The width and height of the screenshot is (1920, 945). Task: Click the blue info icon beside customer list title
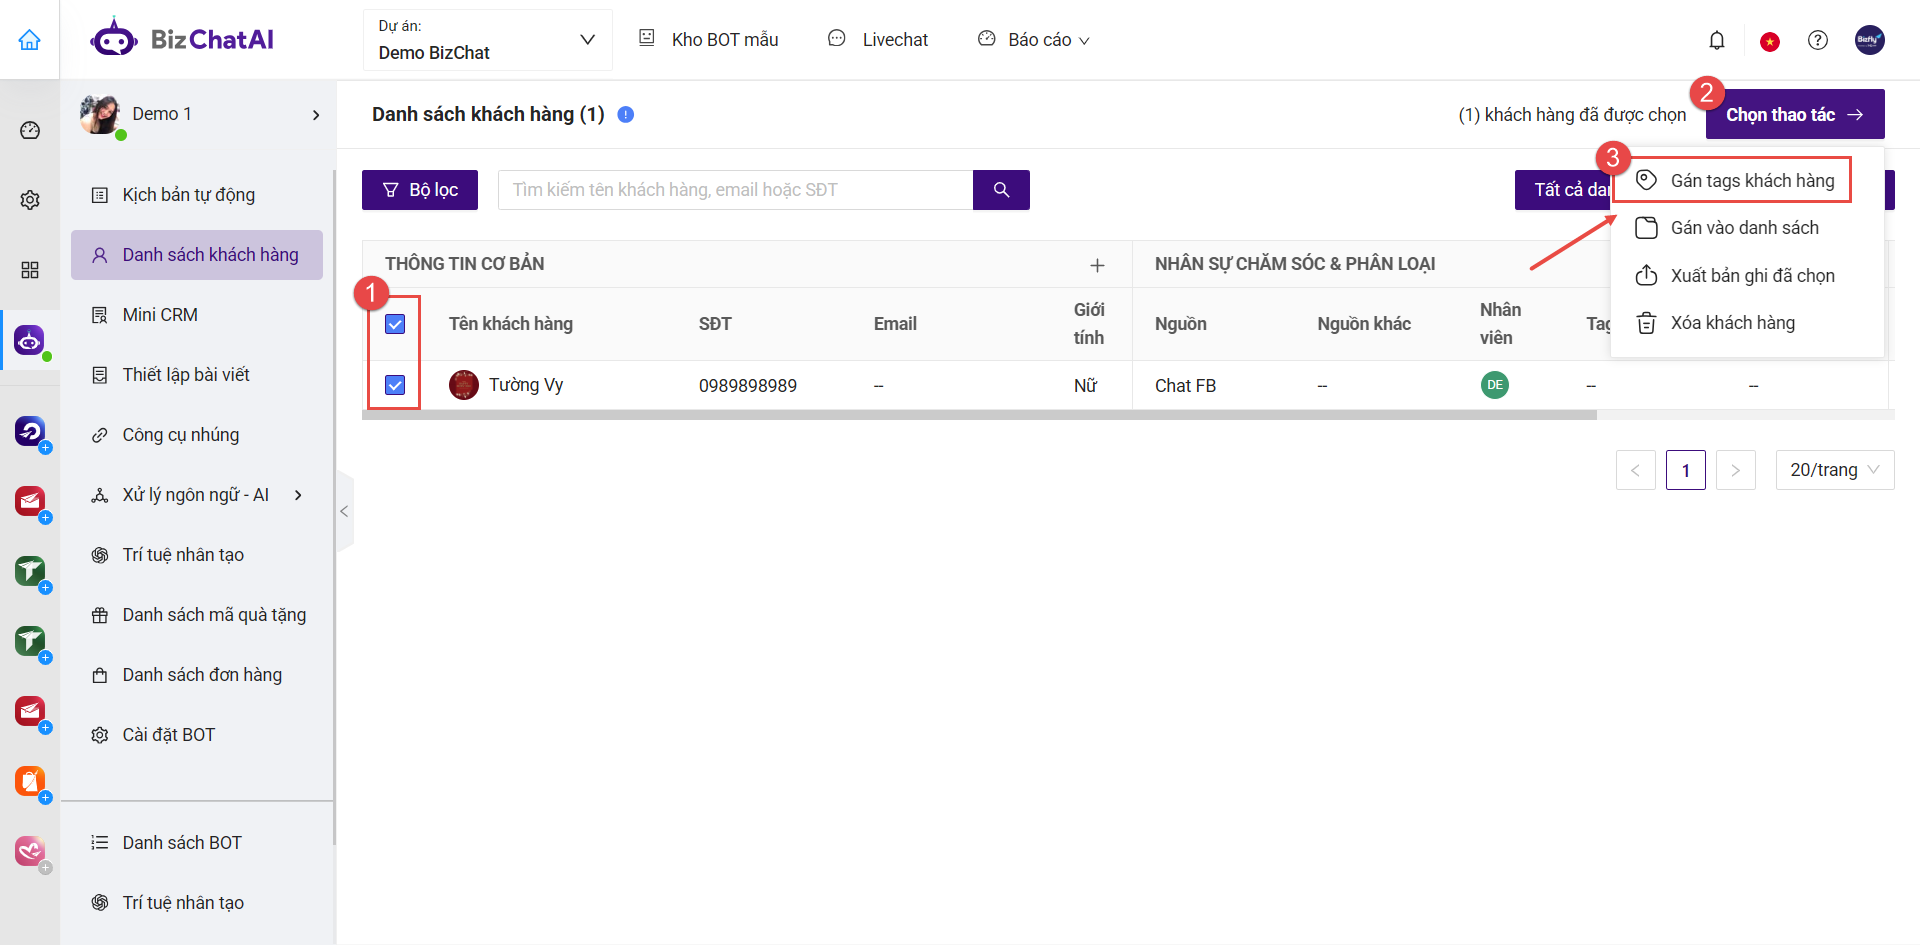[x=626, y=114]
